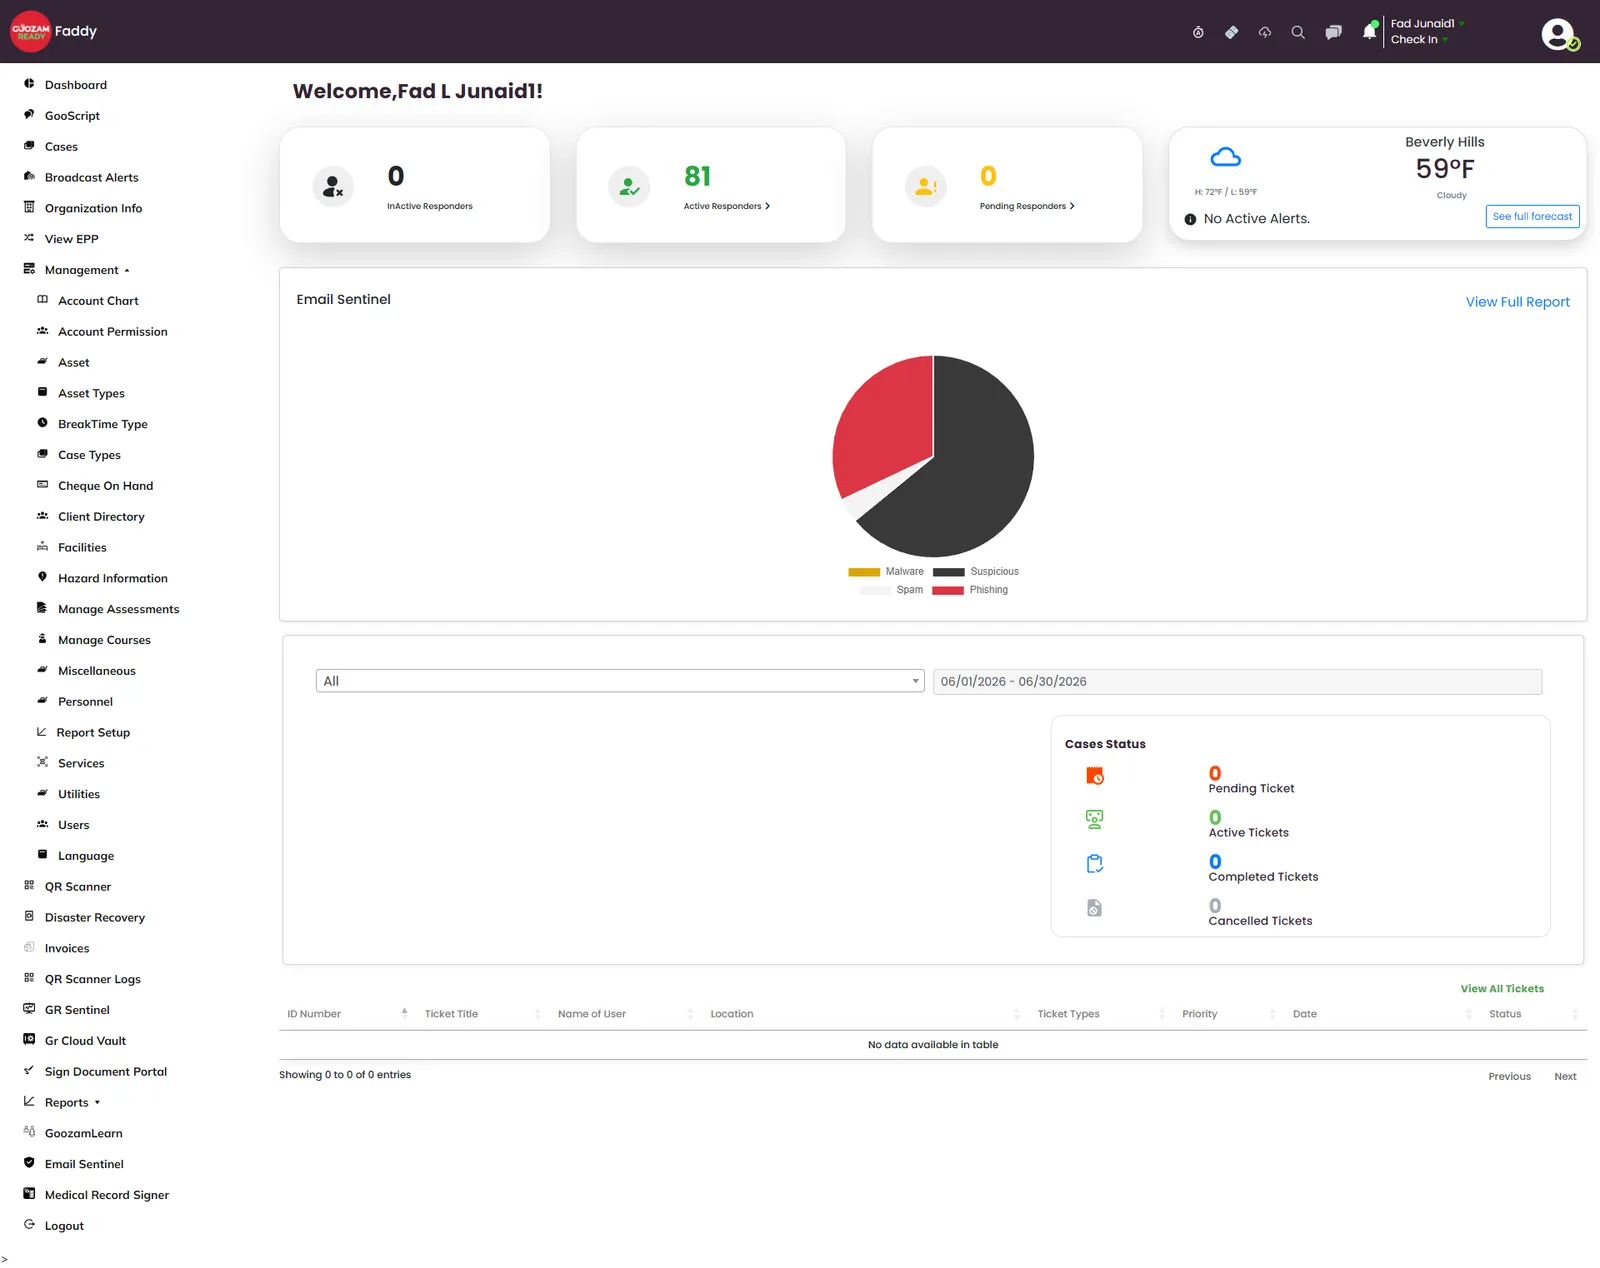This screenshot has width=1600, height=1268.
Task: Open Users management page
Action: [x=73, y=825]
